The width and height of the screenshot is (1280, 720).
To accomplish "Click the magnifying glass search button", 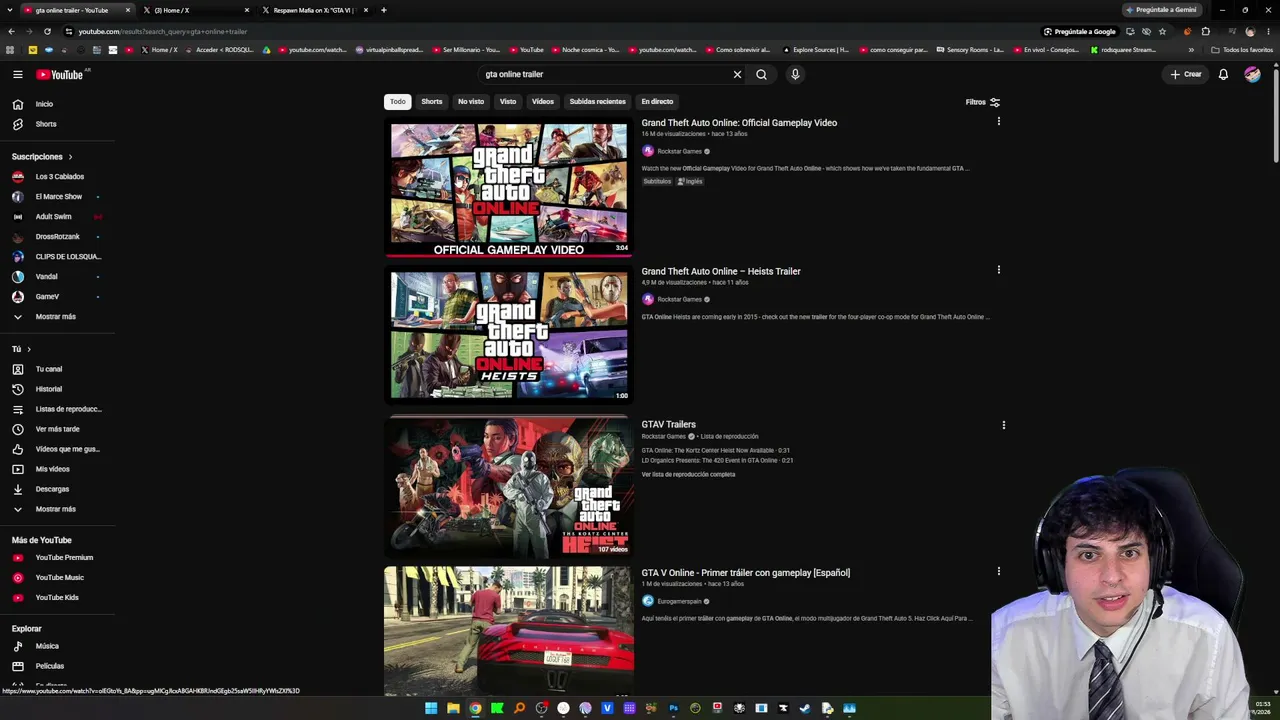I will coord(761,74).
